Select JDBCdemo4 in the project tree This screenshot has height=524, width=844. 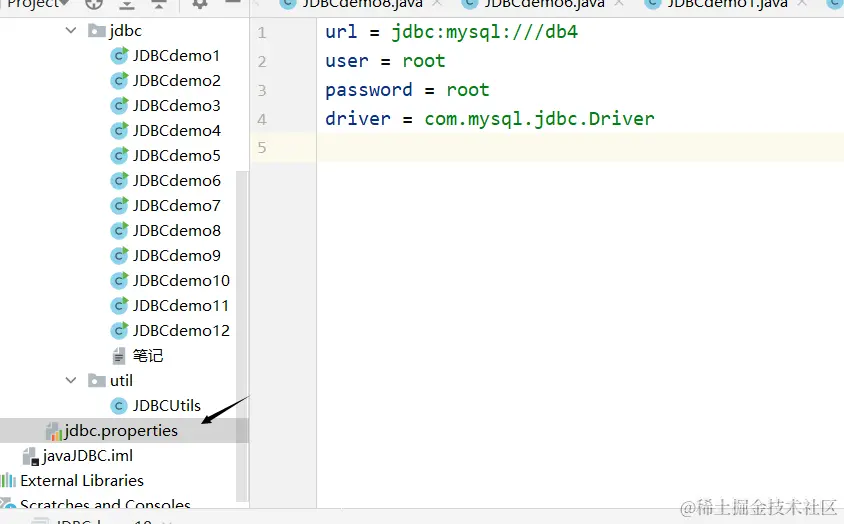tap(177, 131)
